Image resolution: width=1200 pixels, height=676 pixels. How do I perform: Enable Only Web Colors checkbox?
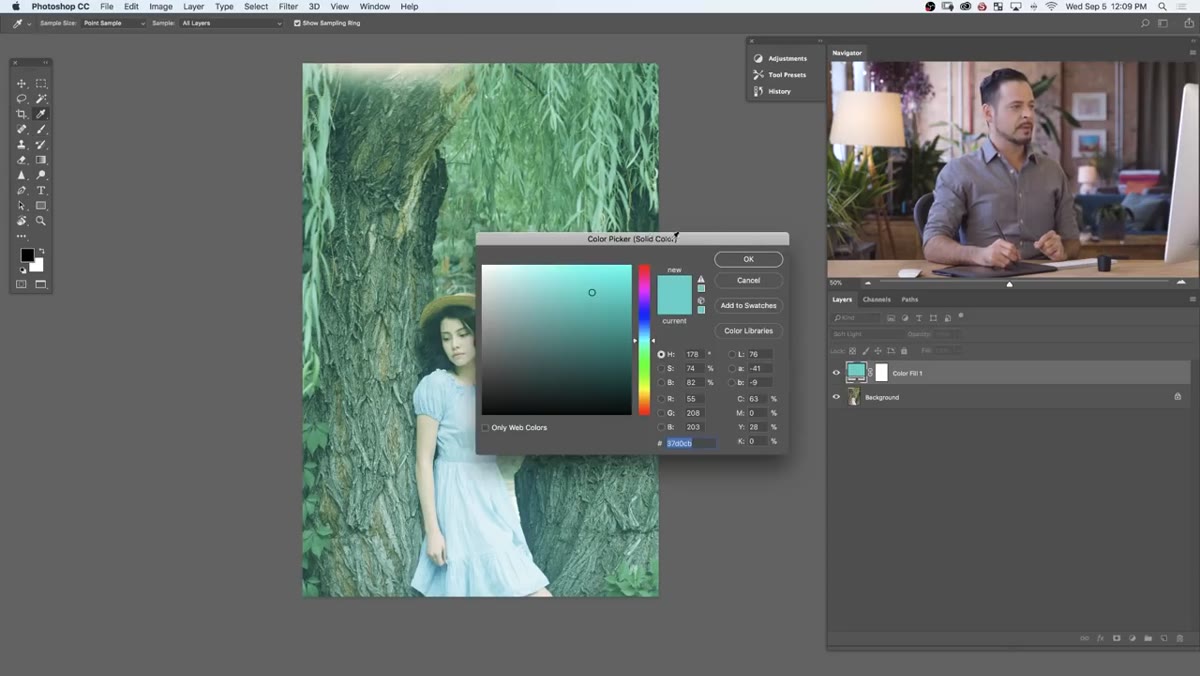point(486,428)
